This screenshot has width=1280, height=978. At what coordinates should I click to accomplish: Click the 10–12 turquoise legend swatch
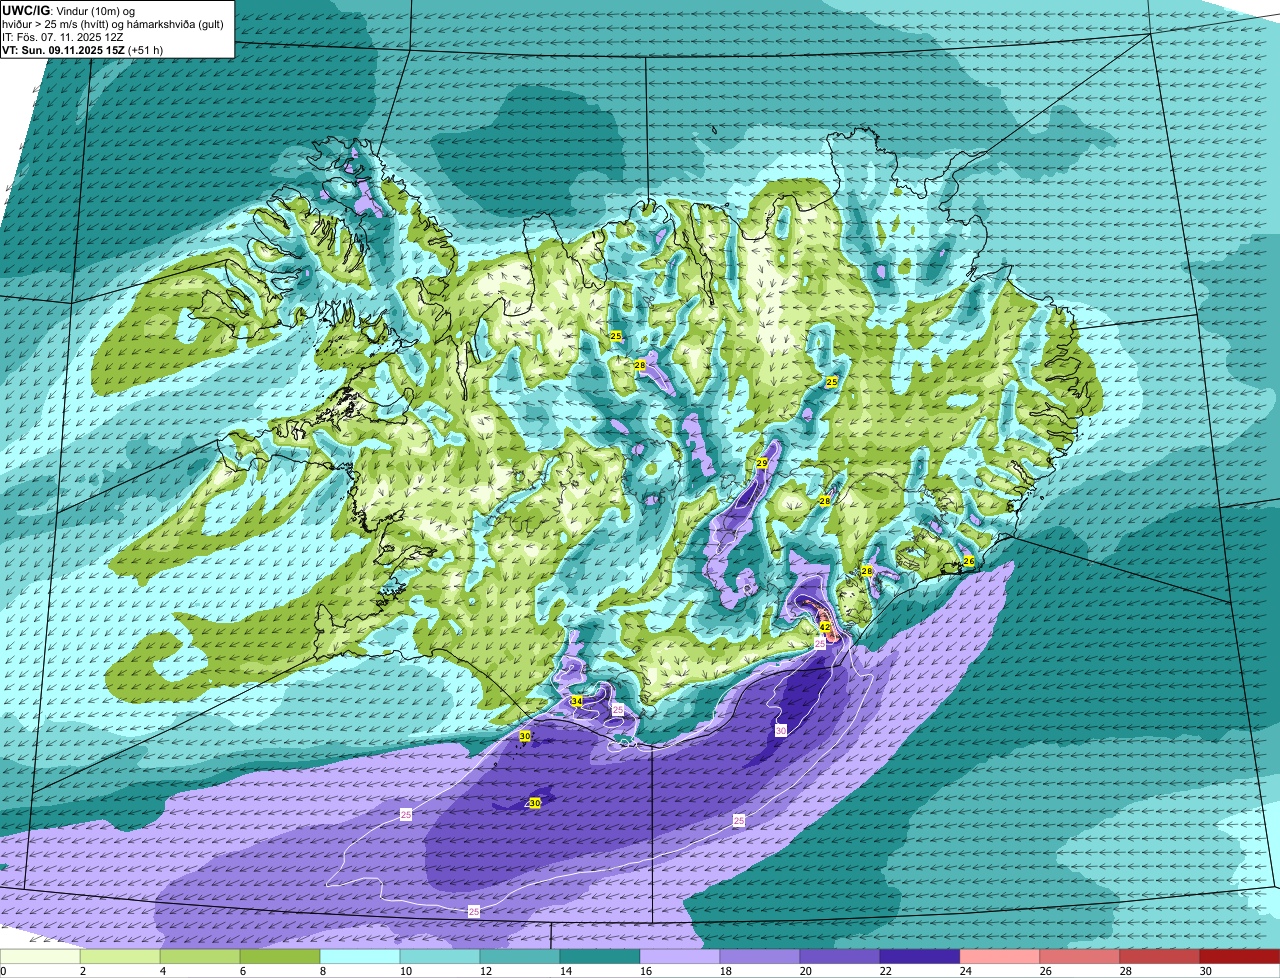(440, 956)
